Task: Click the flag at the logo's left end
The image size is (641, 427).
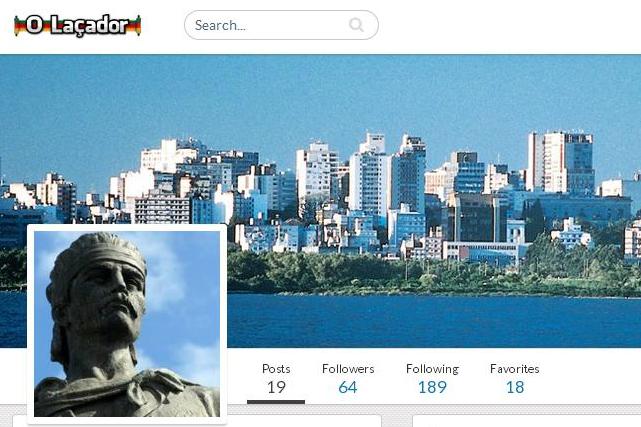Action: click(19, 25)
